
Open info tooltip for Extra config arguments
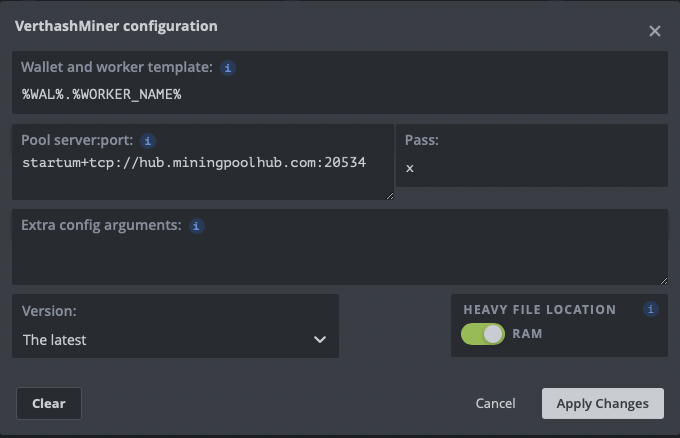pos(196,226)
